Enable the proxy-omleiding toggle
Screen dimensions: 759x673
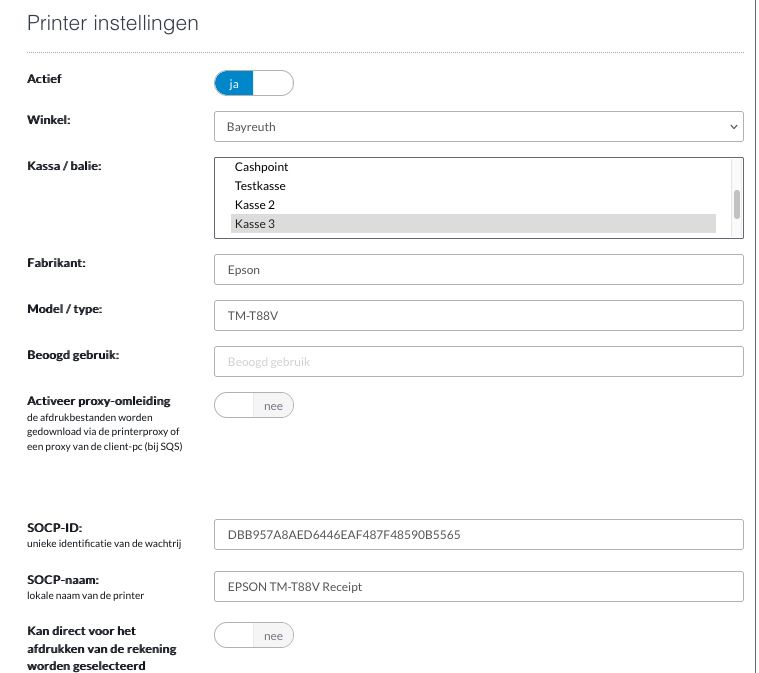point(254,405)
